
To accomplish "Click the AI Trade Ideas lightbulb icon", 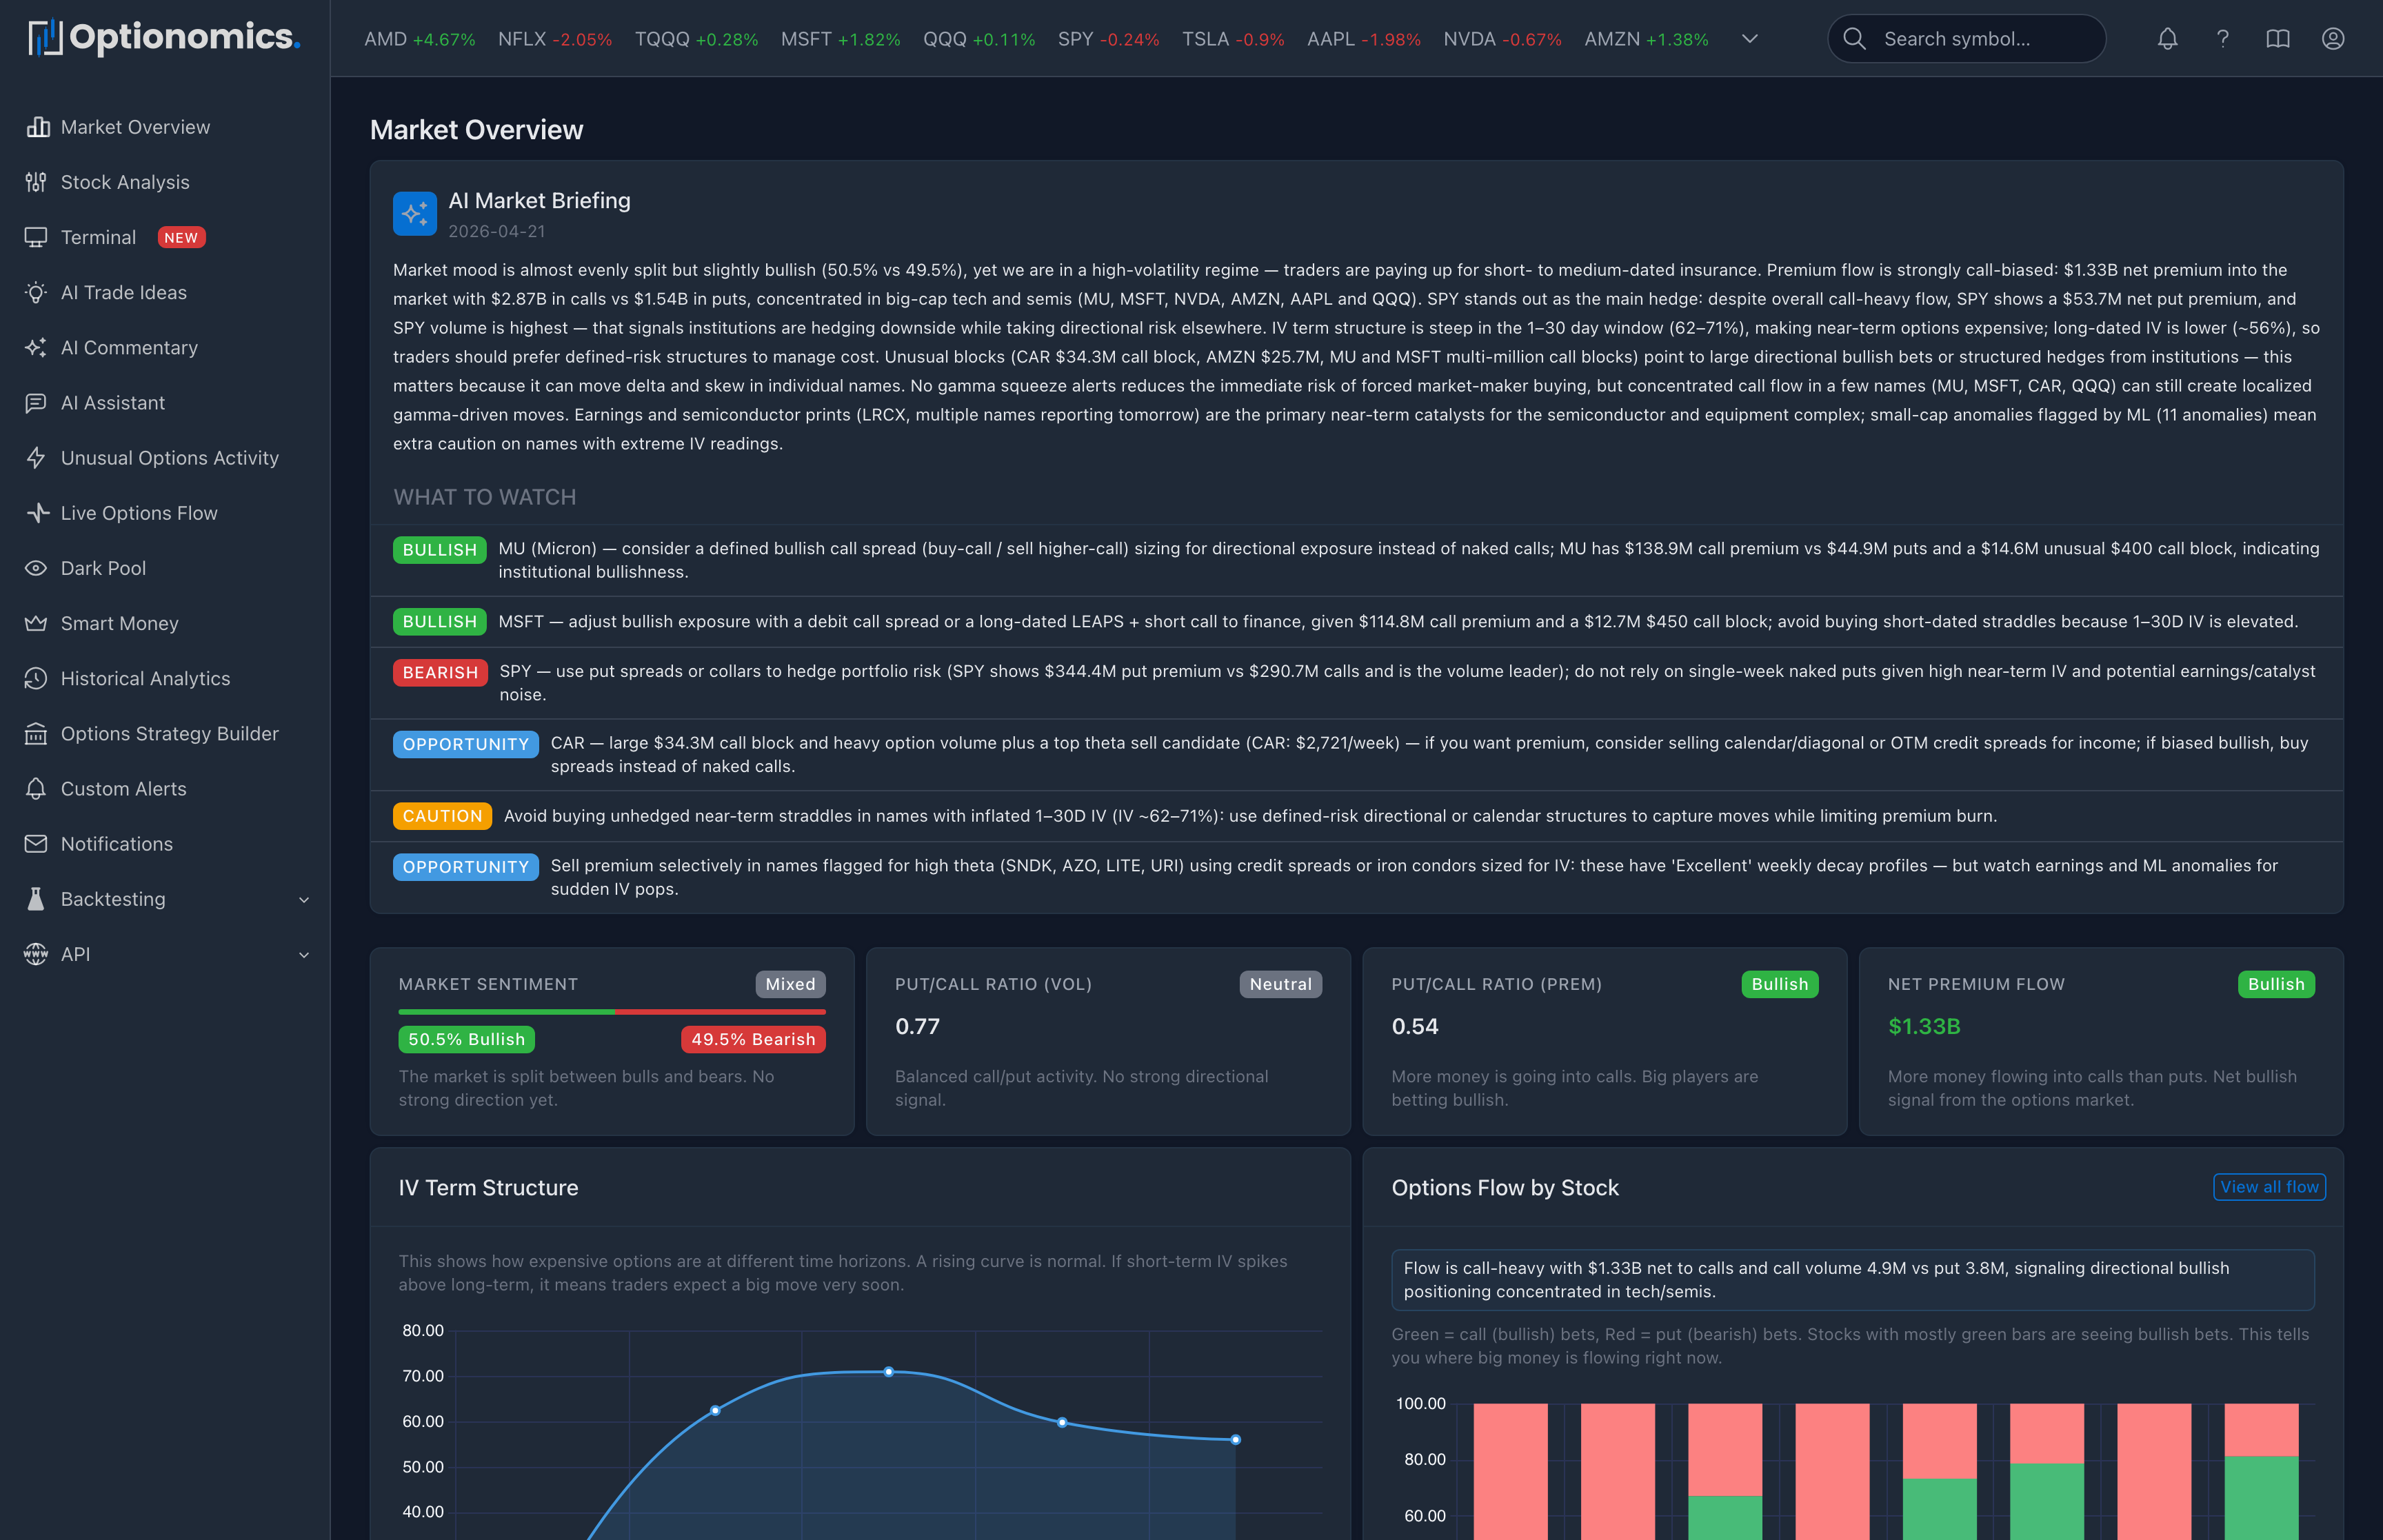I will click(37, 292).
